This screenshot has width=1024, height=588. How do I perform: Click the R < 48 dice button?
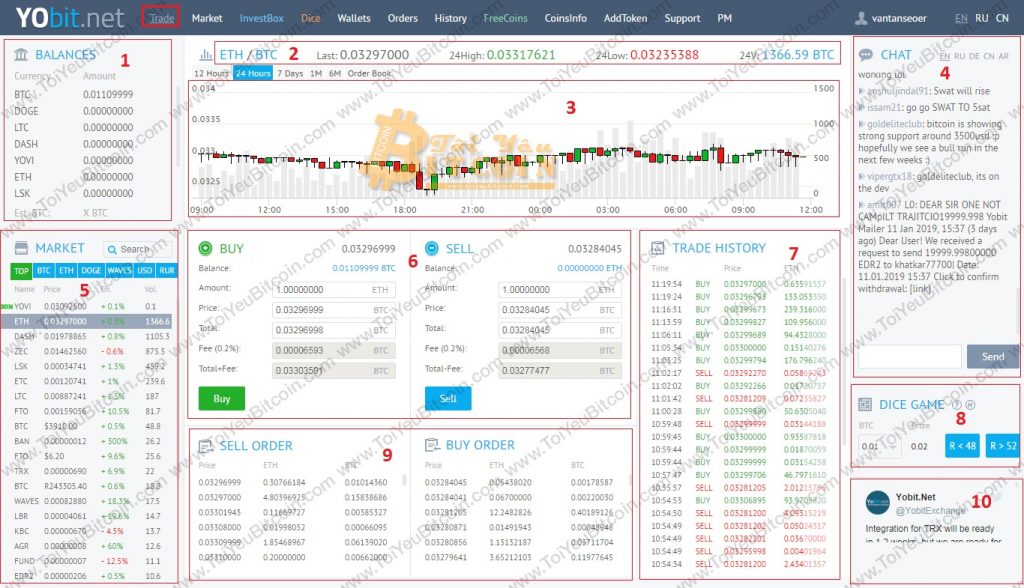click(962, 446)
